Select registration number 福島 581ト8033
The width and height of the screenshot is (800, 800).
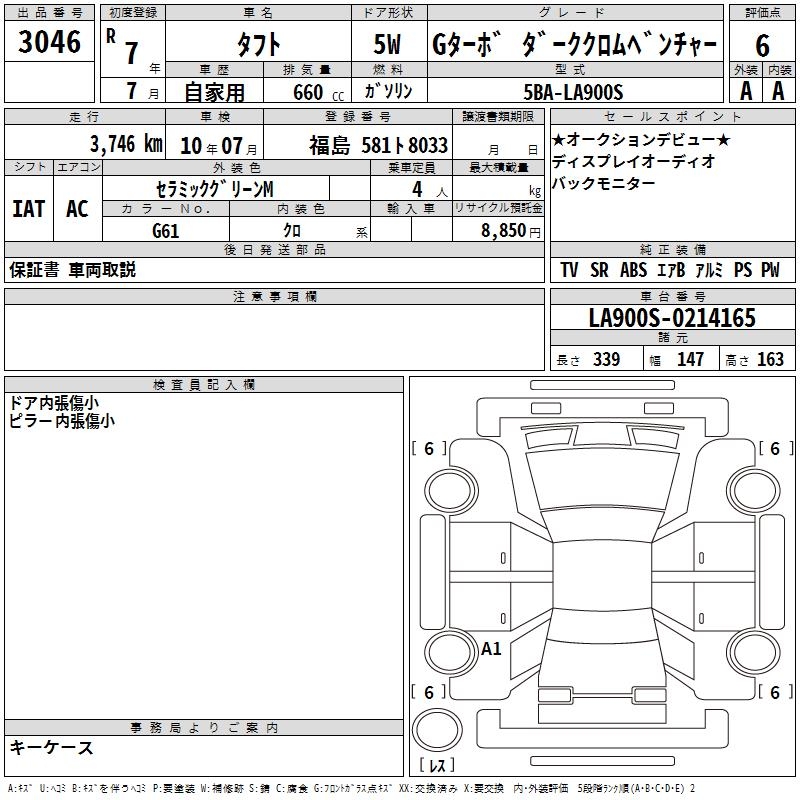click(x=379, y=145)
